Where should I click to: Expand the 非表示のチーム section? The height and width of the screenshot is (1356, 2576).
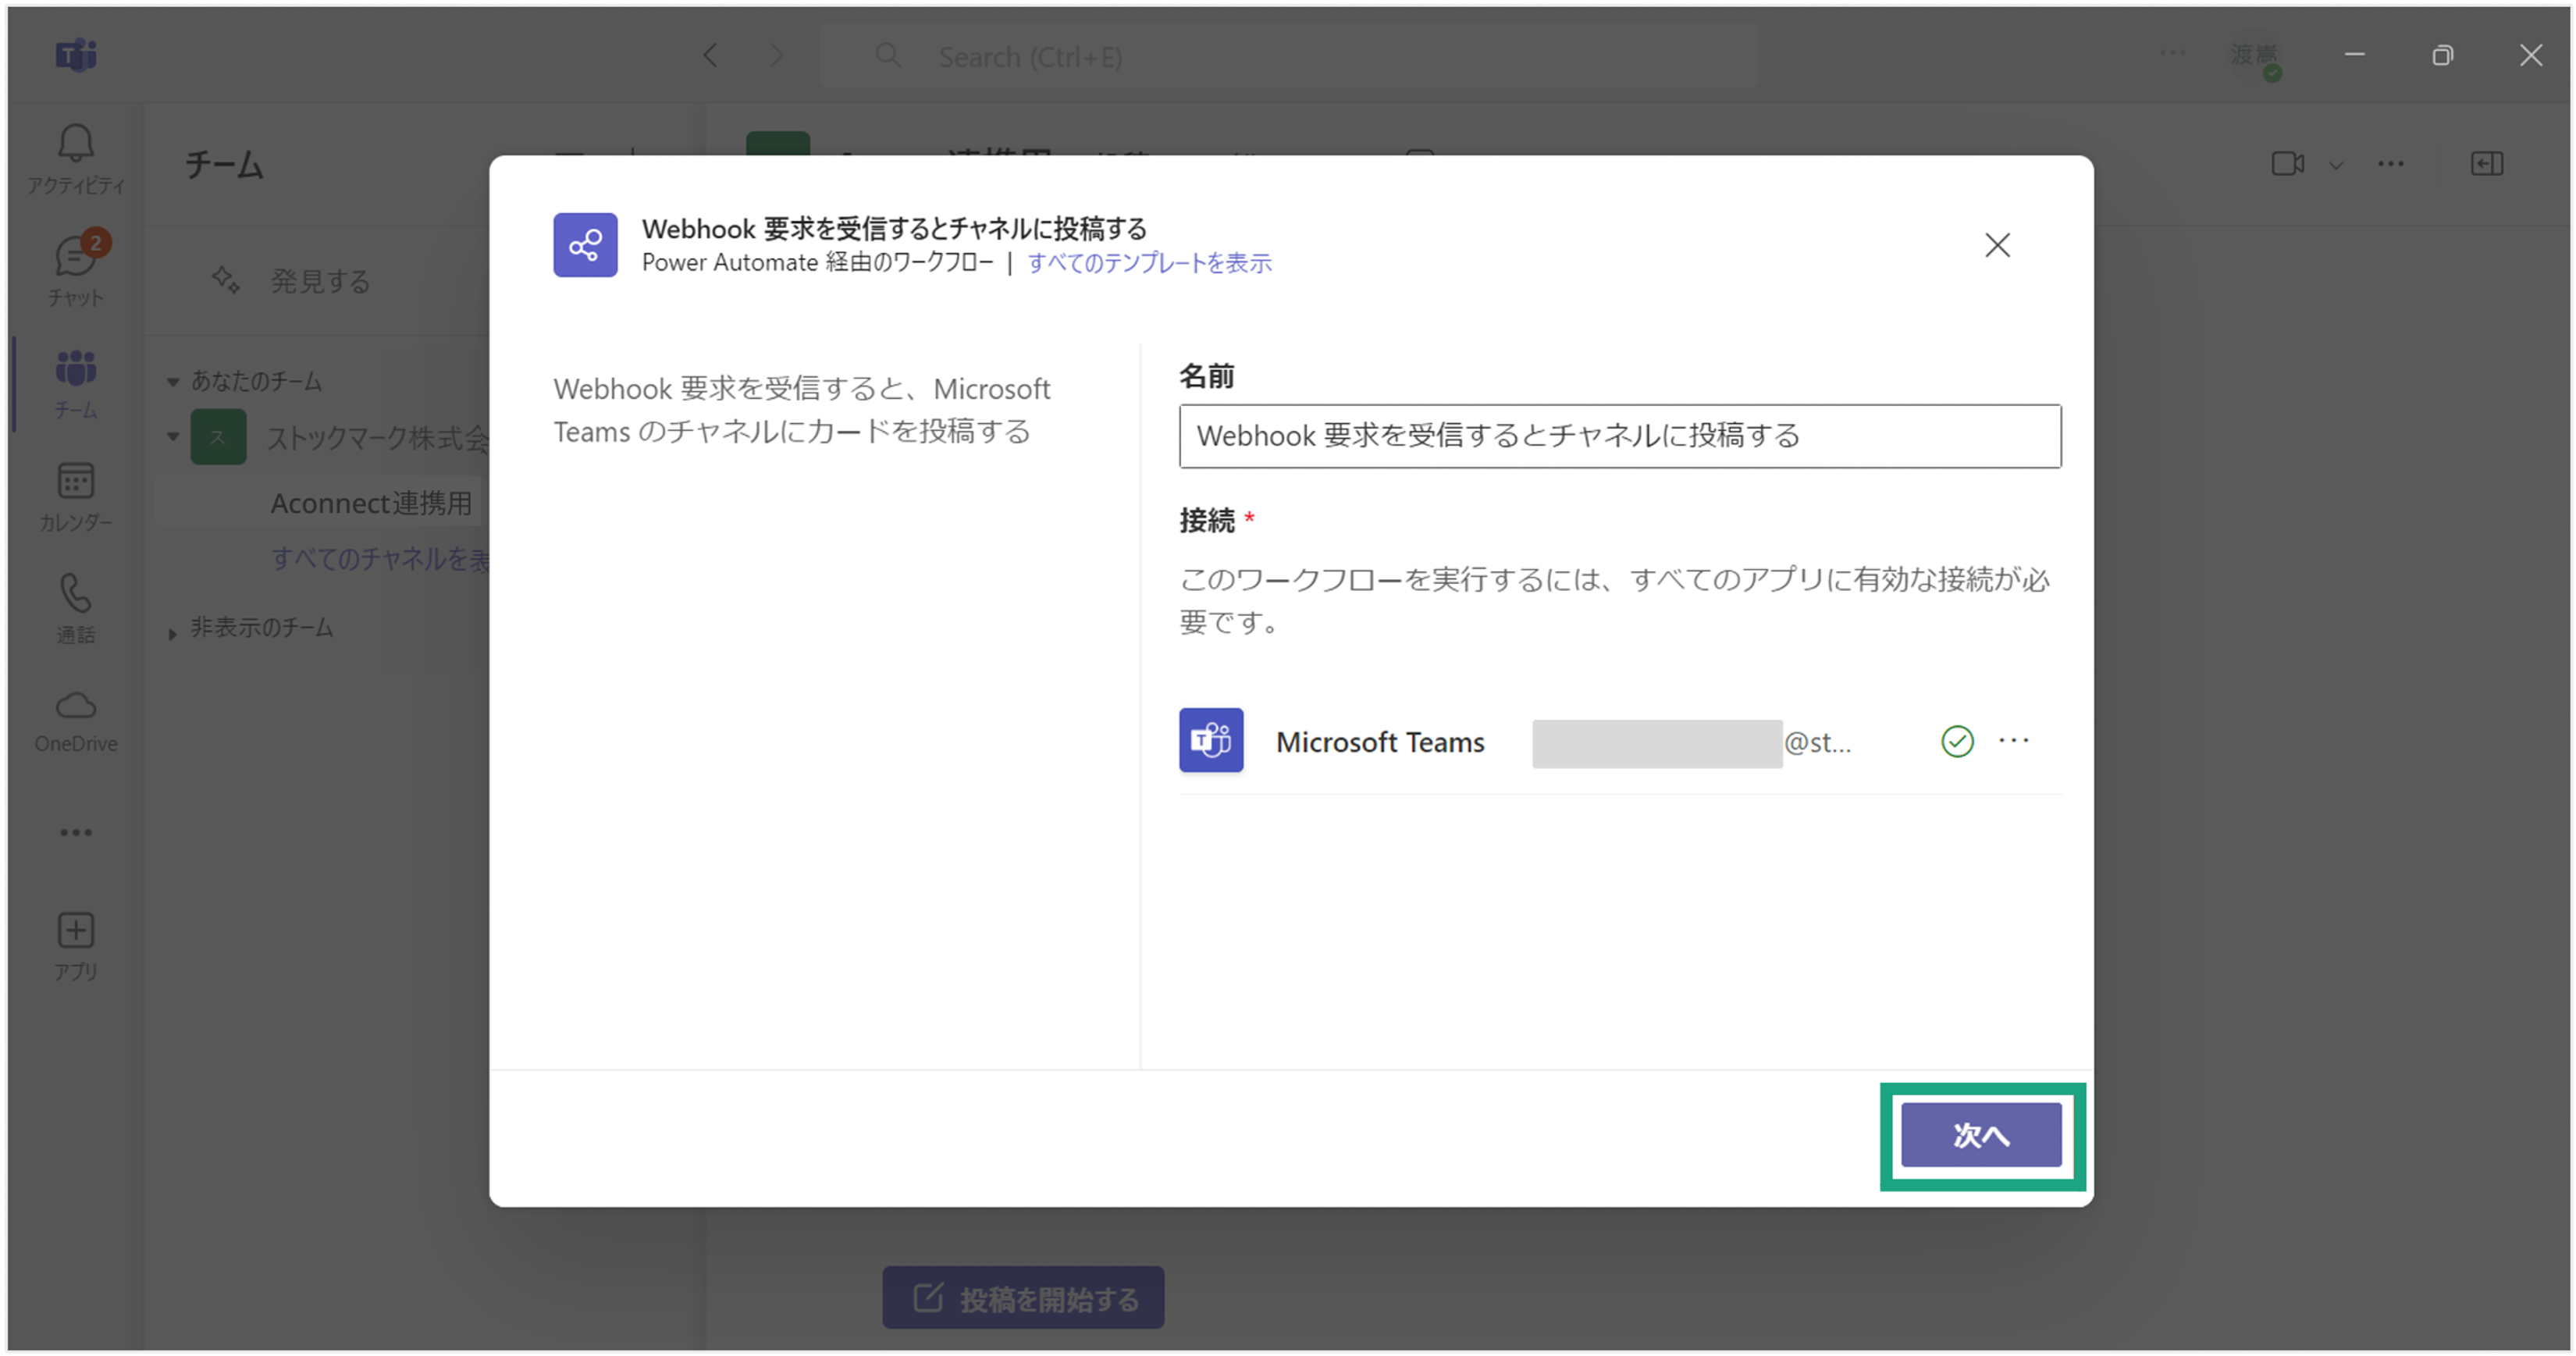coord(173,633)
